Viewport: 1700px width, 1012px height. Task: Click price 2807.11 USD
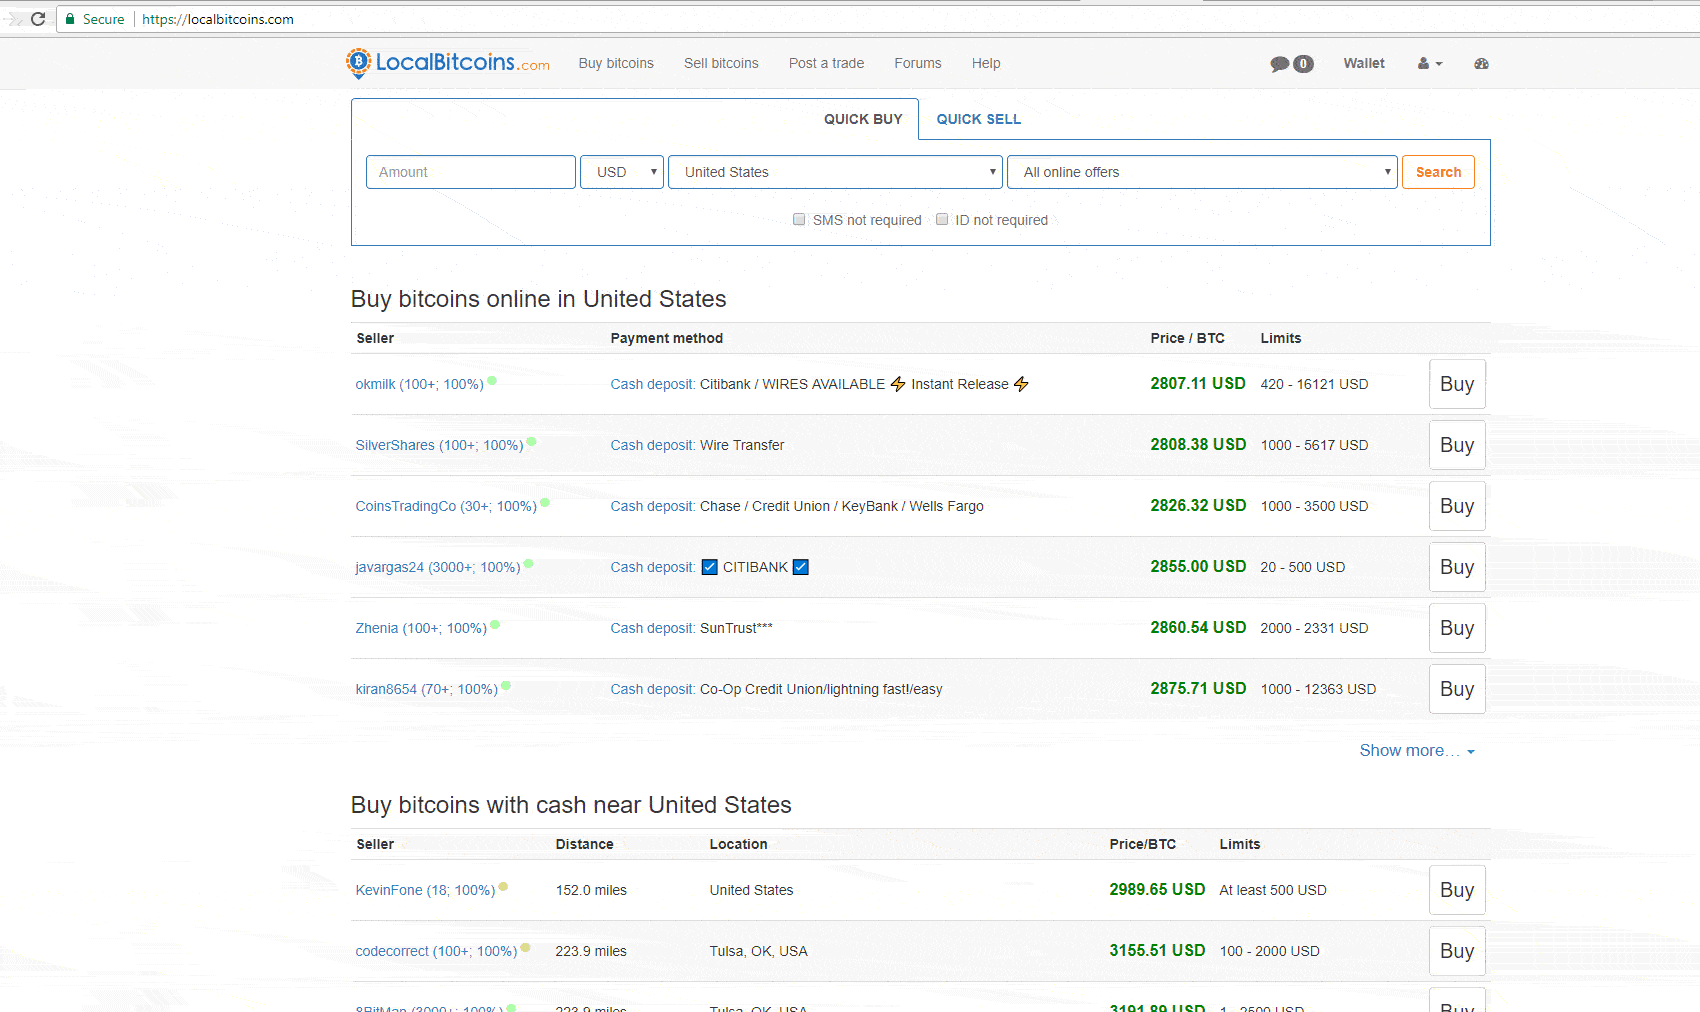[1198, 384]
